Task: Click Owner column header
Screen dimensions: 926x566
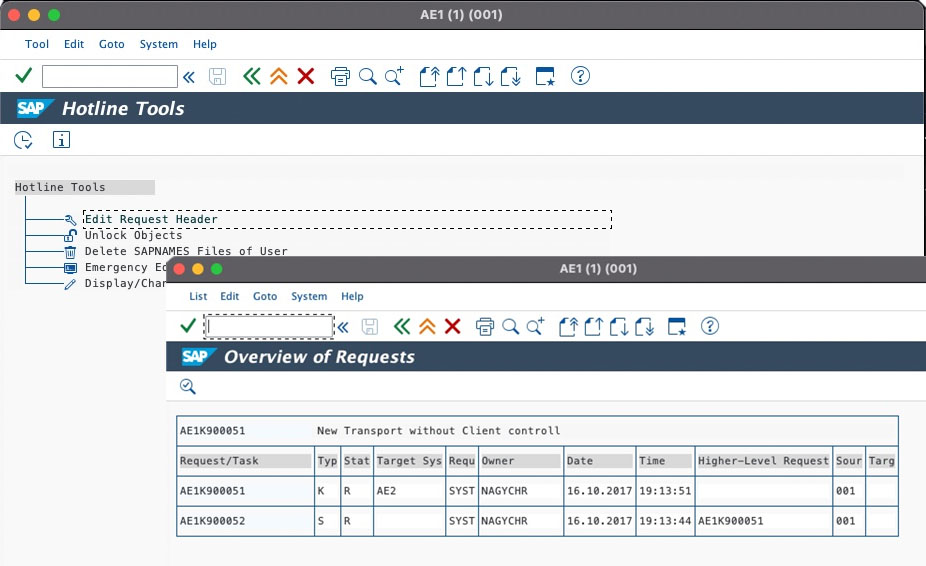Action: pos(520,461)
